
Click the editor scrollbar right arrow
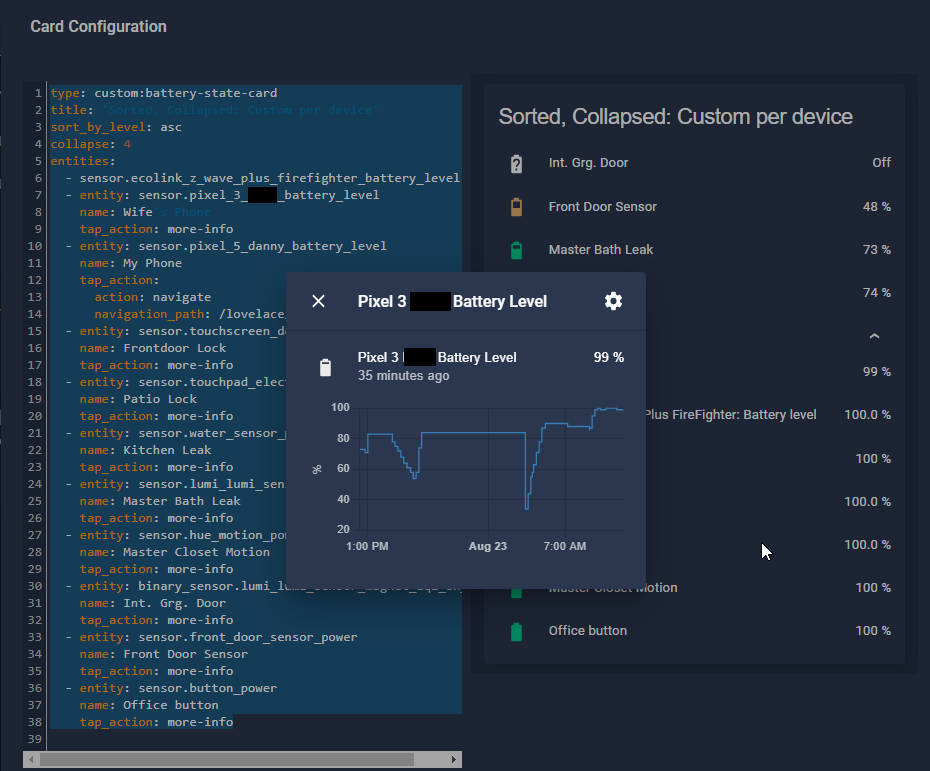click(x=454, y=759)
